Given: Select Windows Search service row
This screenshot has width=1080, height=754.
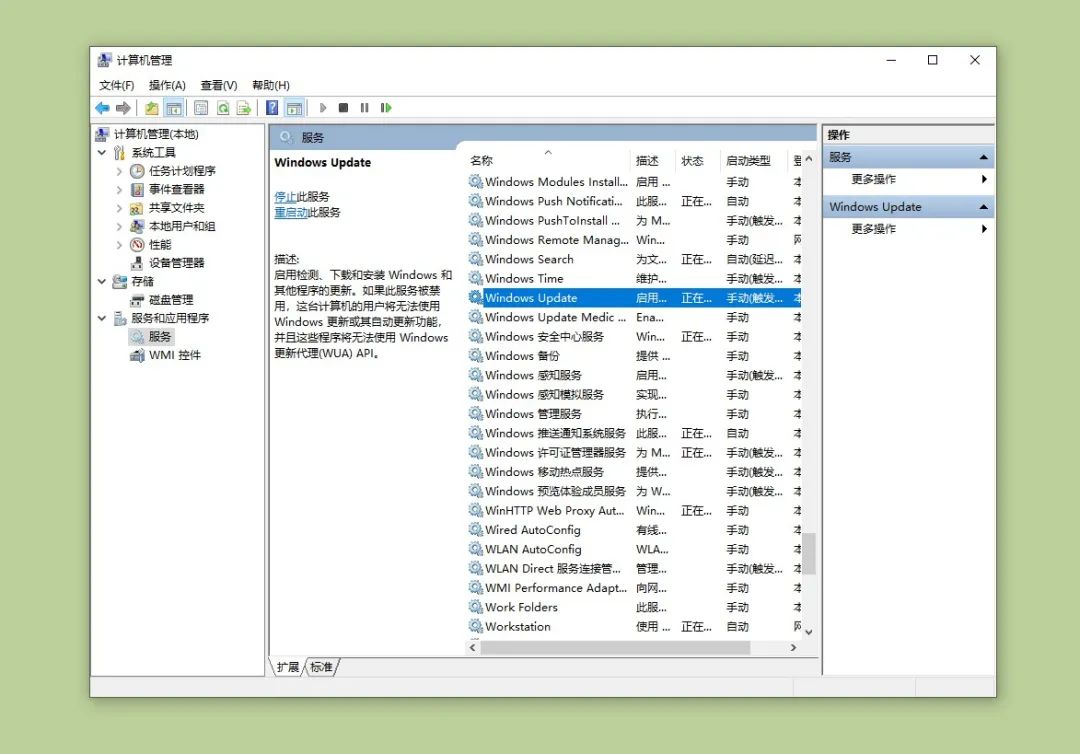Looking at the screenshot, I should (634, 260).
